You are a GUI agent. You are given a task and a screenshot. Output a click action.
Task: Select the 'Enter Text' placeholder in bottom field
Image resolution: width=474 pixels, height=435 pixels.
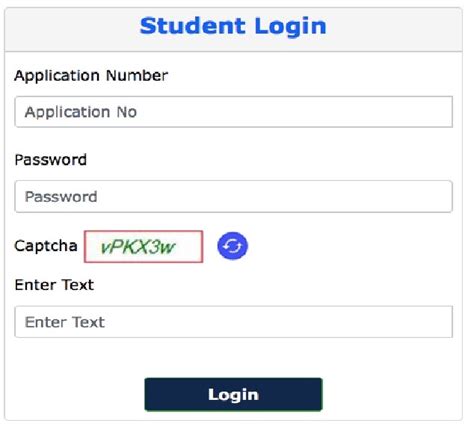[x=65, y=322]
